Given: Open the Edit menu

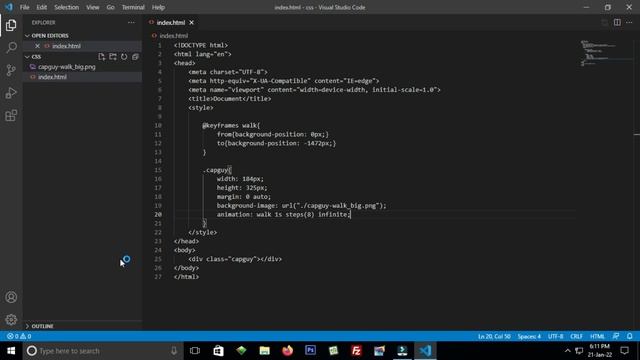Looking at the screenshot, I should tap(42, 7).
